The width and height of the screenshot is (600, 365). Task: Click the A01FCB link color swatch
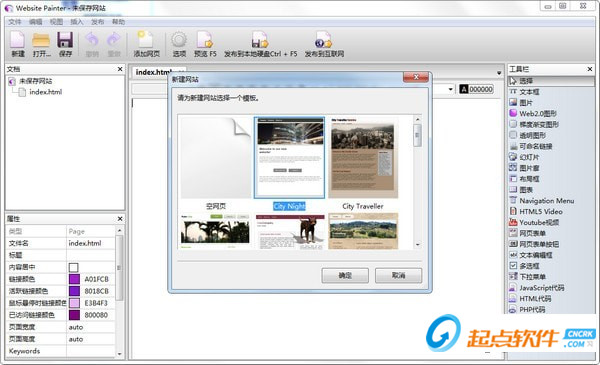pos(74,279)
